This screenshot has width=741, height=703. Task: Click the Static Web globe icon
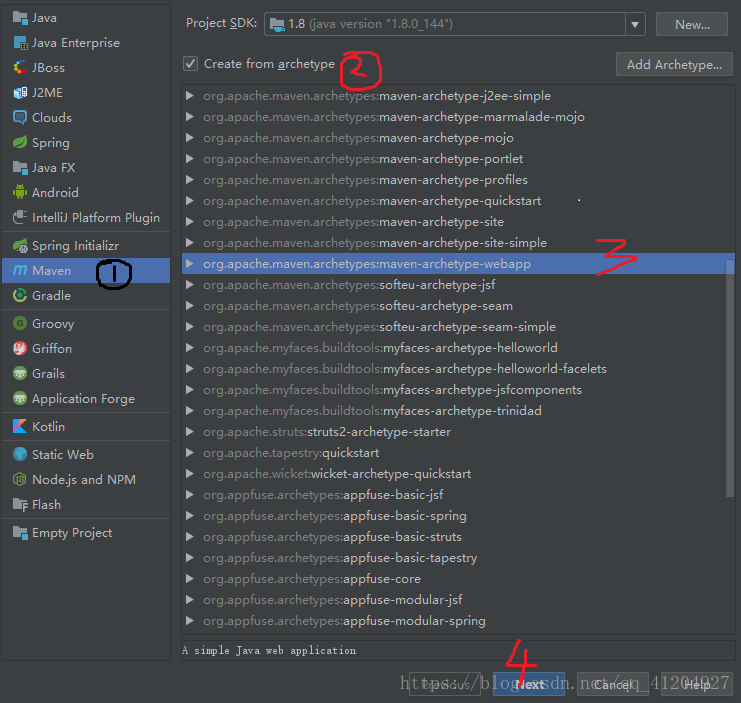[20, 454]
